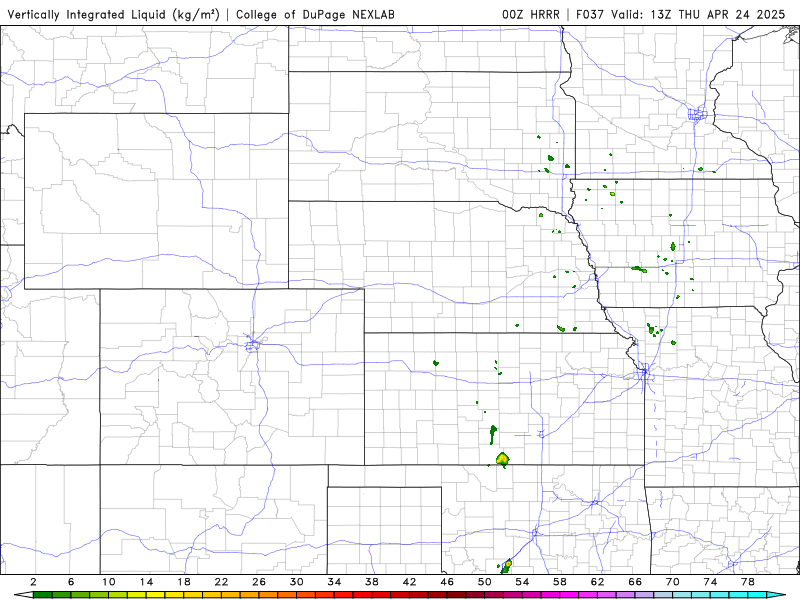The height and width of the screenshot is (600, 800).
Task: Click the storm cell at the map's bottom edge
Action: click(507, 565)
